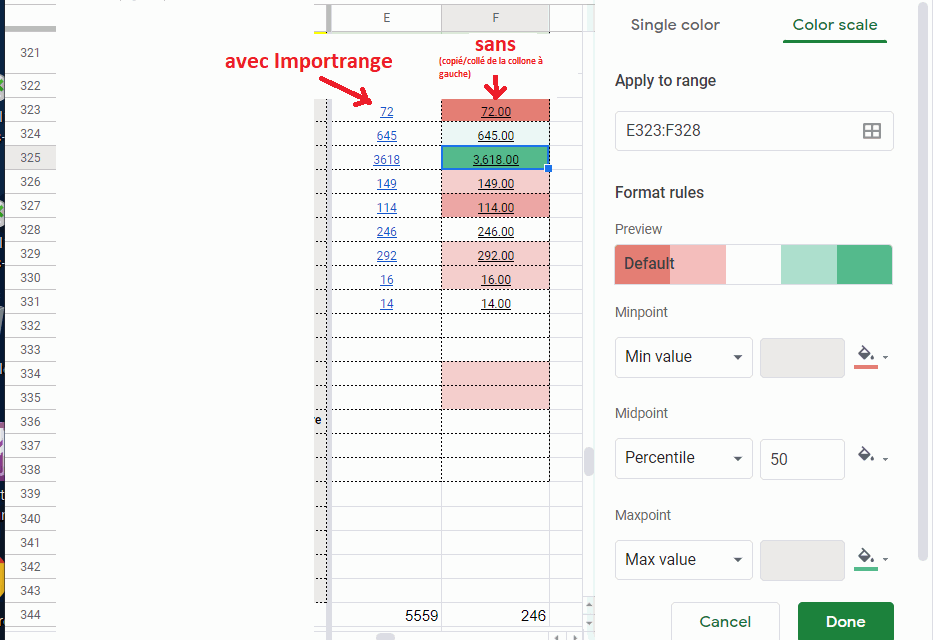
Task: Click the select data range grid icon
Action: coord(871,131)
